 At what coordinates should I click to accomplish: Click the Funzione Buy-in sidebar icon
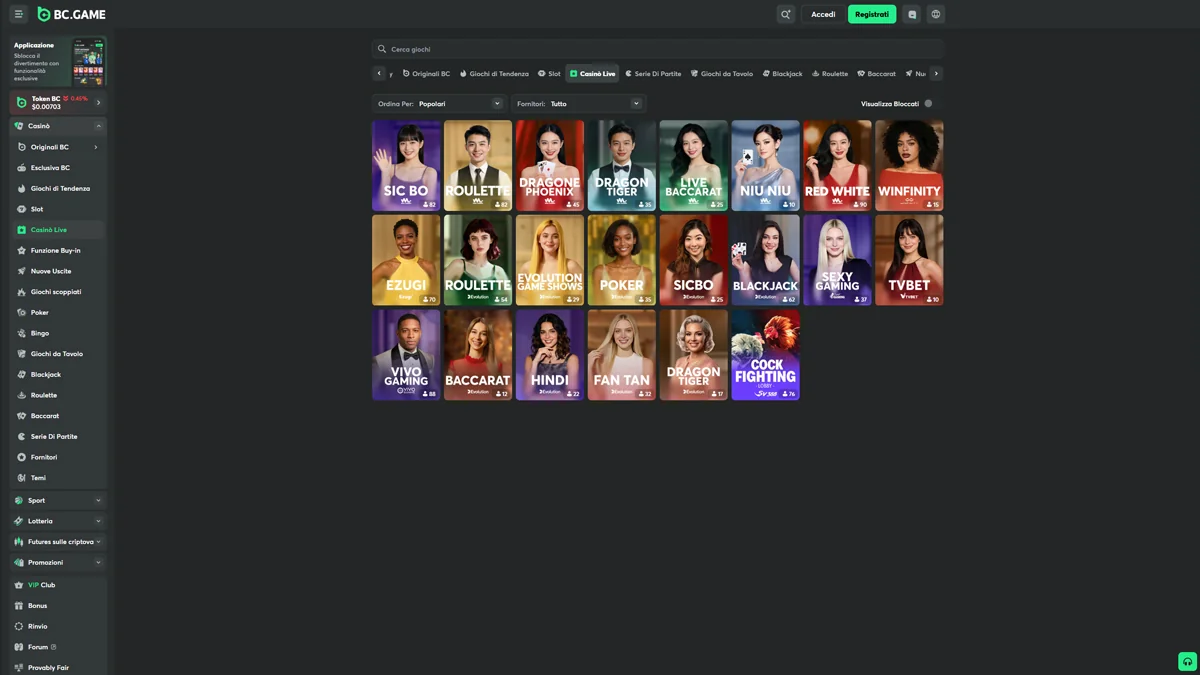point(22,250)
